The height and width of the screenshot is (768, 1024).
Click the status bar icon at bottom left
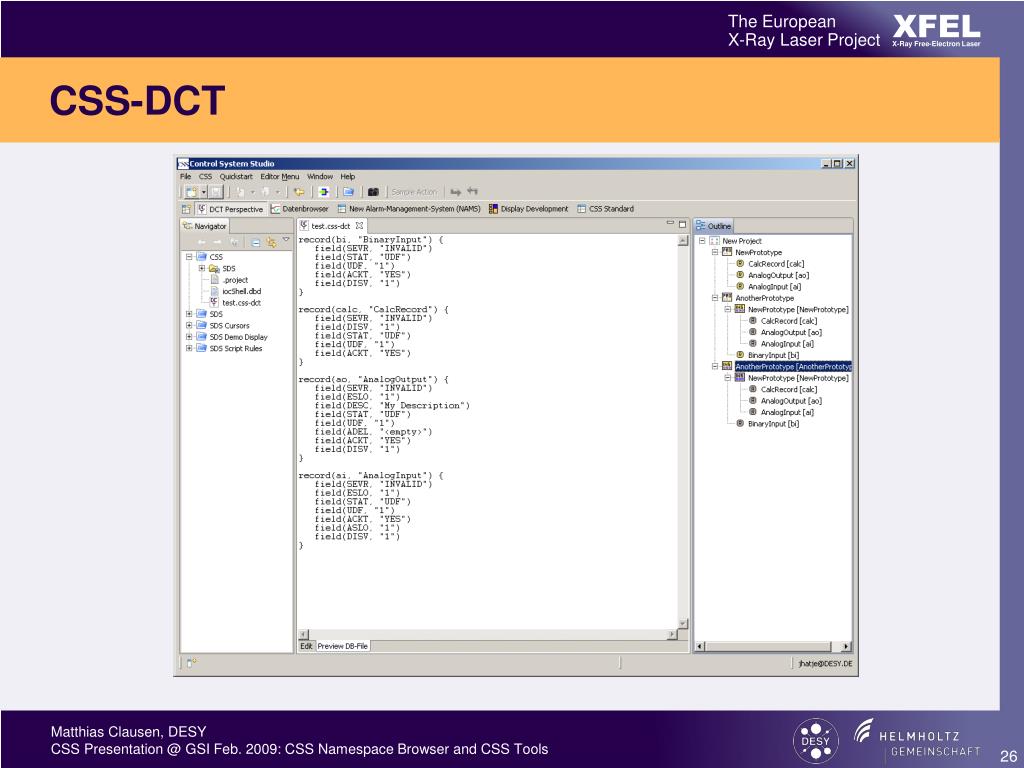click(191, 664)
